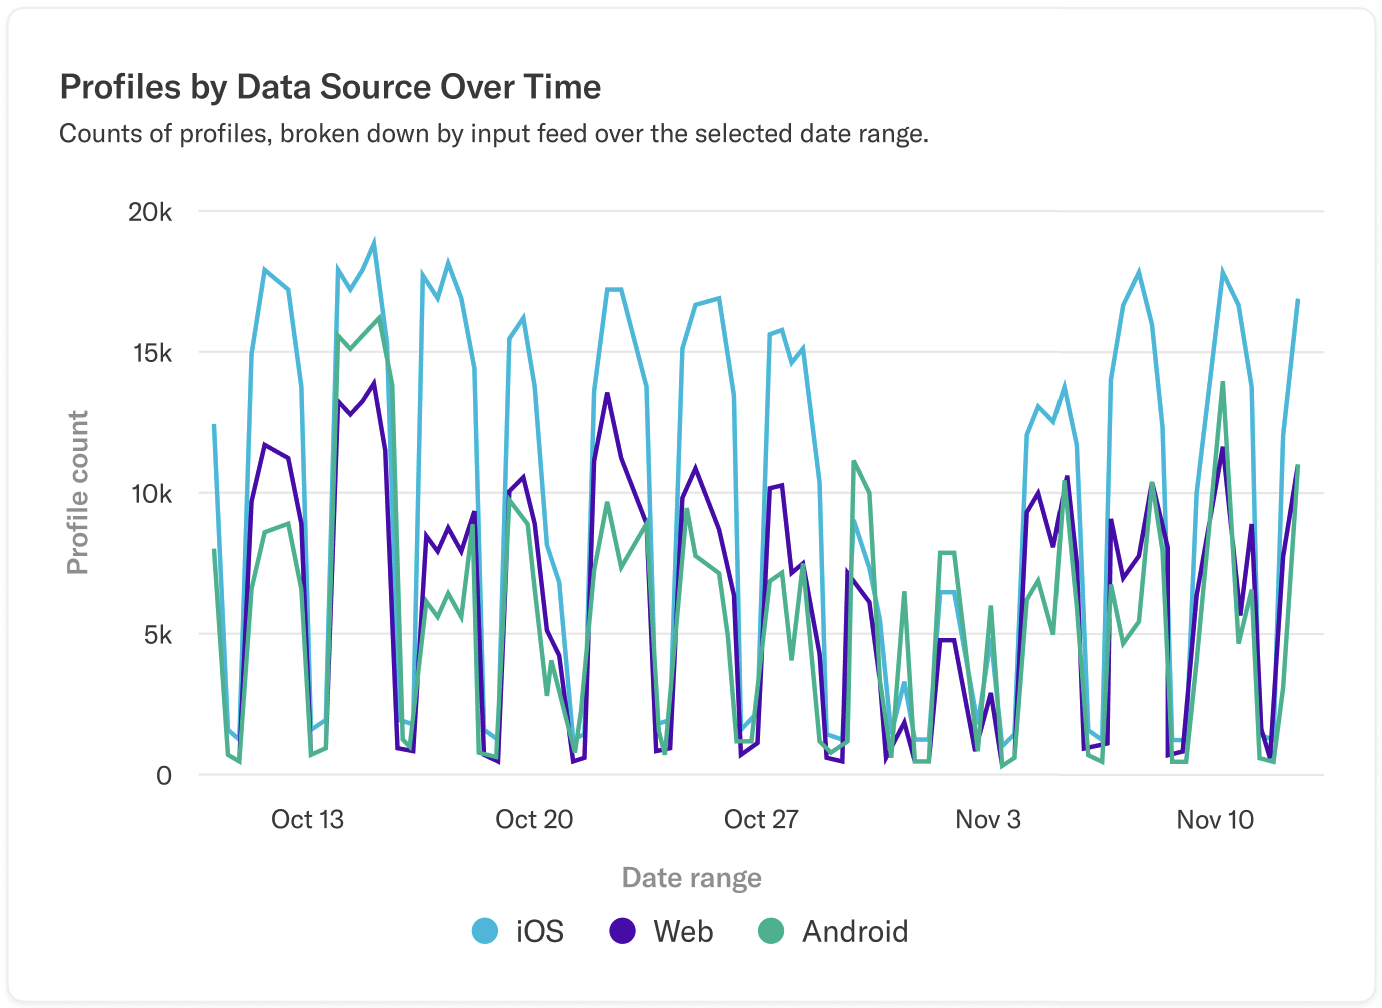
Task: Click the 'Date range' horizontal axis title
Action: tap(692, 878)
